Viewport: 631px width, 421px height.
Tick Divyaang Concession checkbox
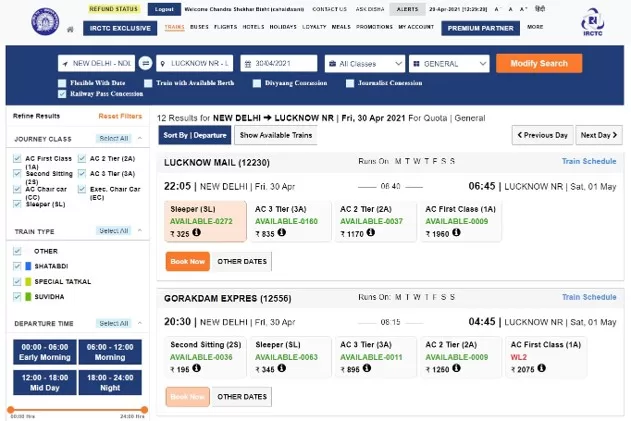[257, 83]
